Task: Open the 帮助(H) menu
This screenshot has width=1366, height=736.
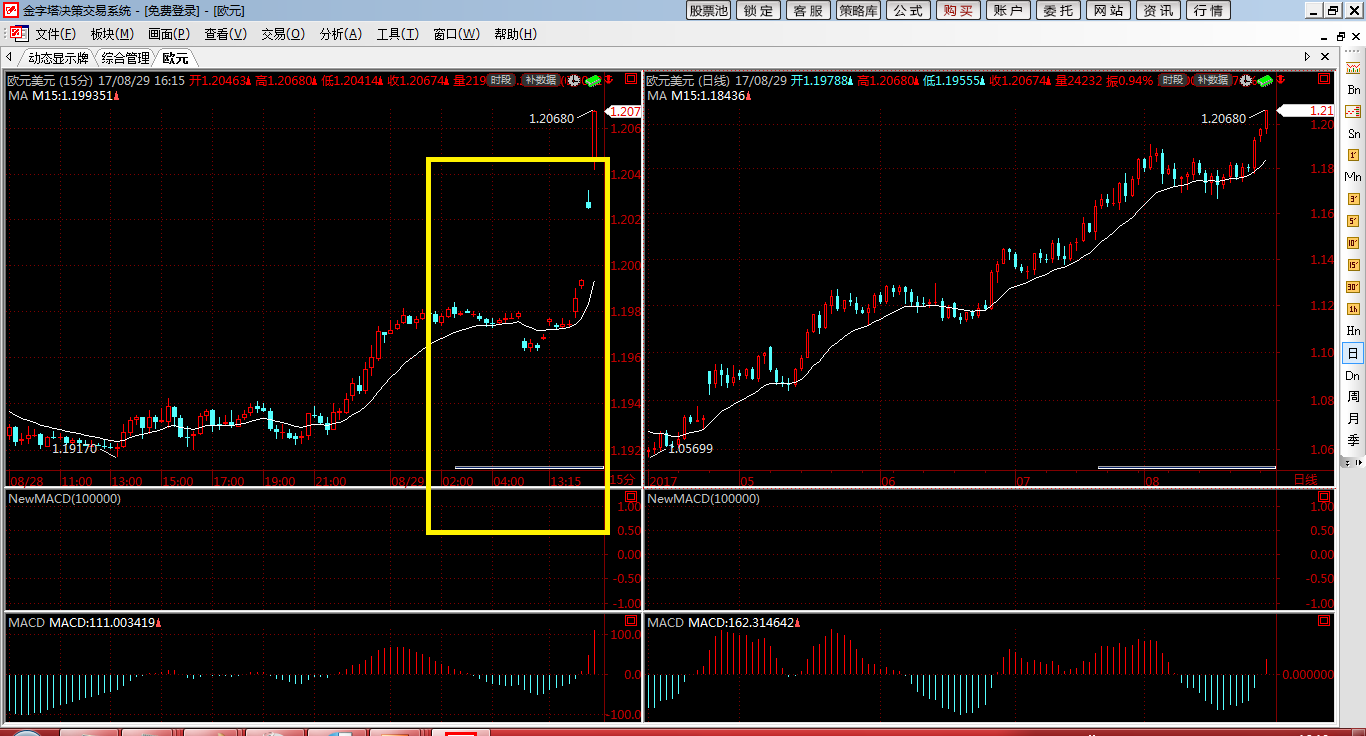Action: click(x=515, y=34)
